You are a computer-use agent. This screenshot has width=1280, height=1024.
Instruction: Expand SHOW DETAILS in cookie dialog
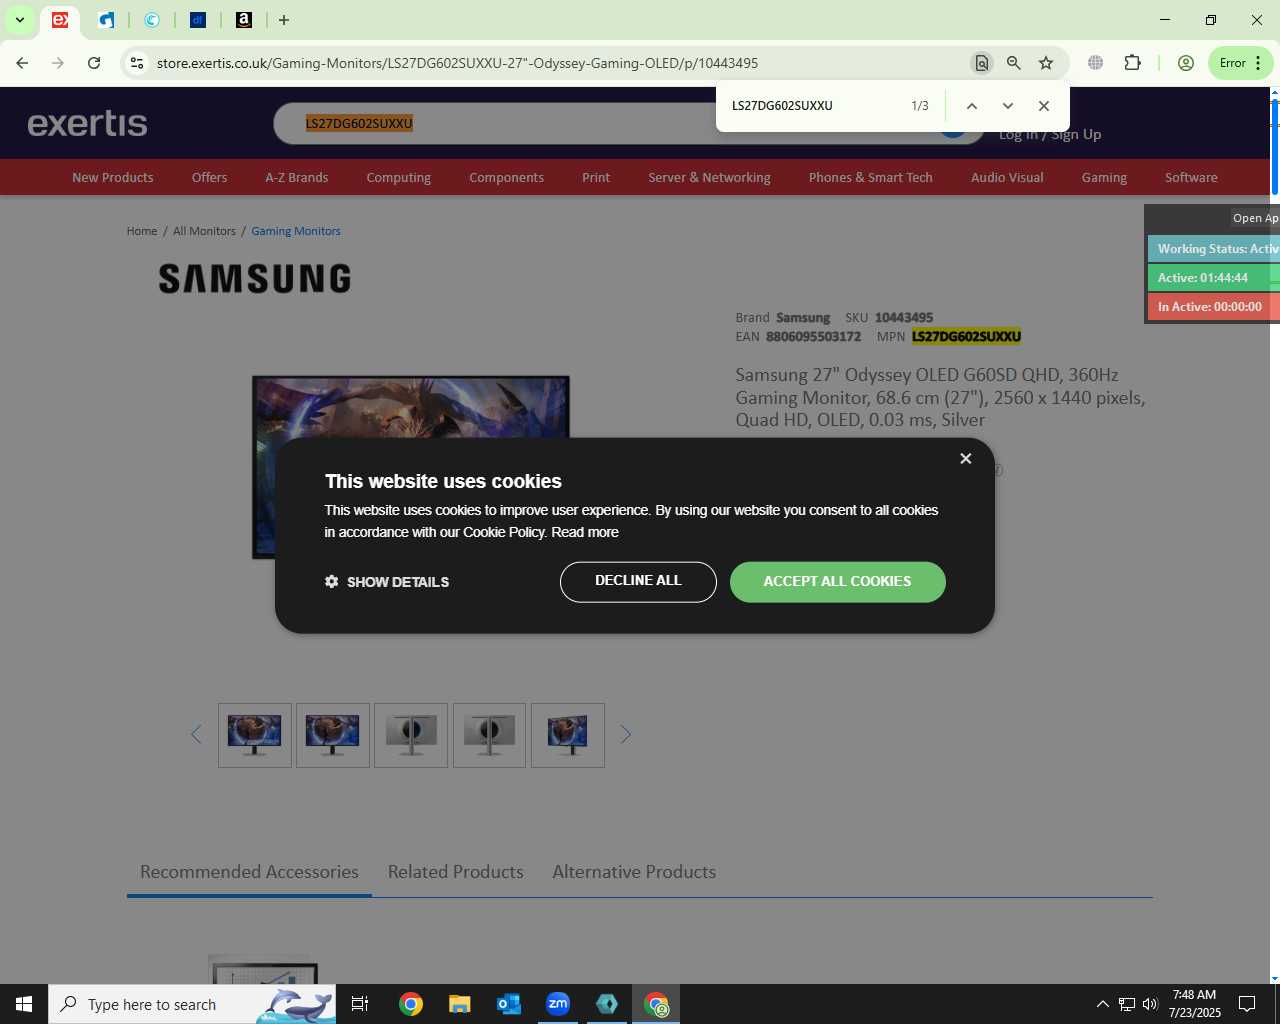tap(387, 582)
